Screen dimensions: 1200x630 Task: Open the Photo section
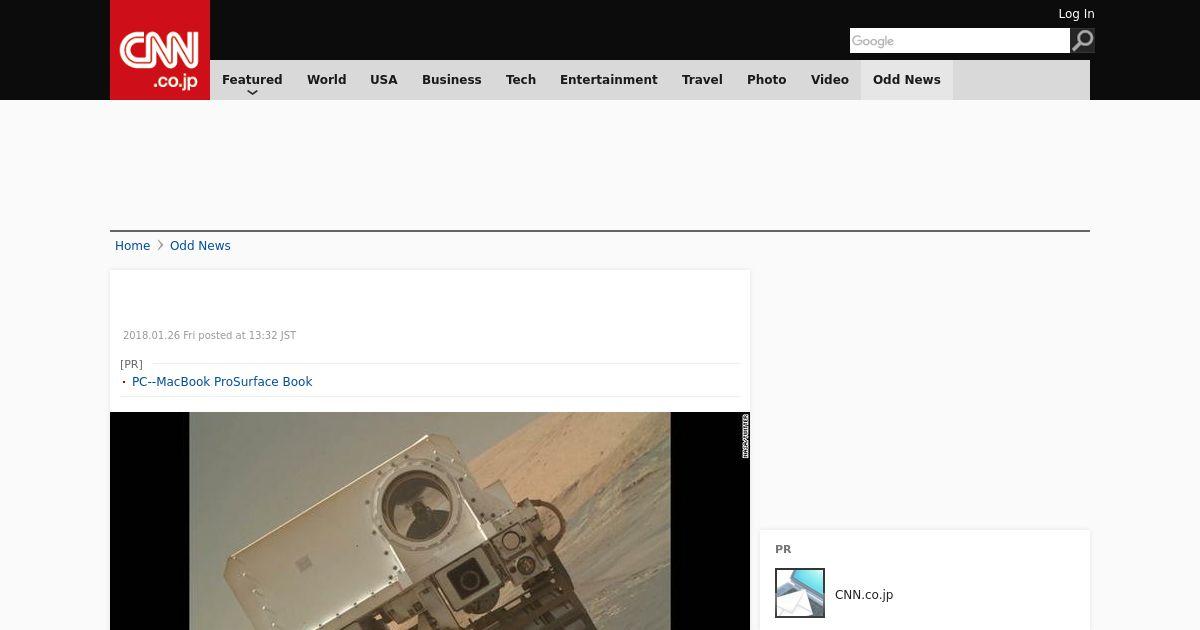click(767, 80)
